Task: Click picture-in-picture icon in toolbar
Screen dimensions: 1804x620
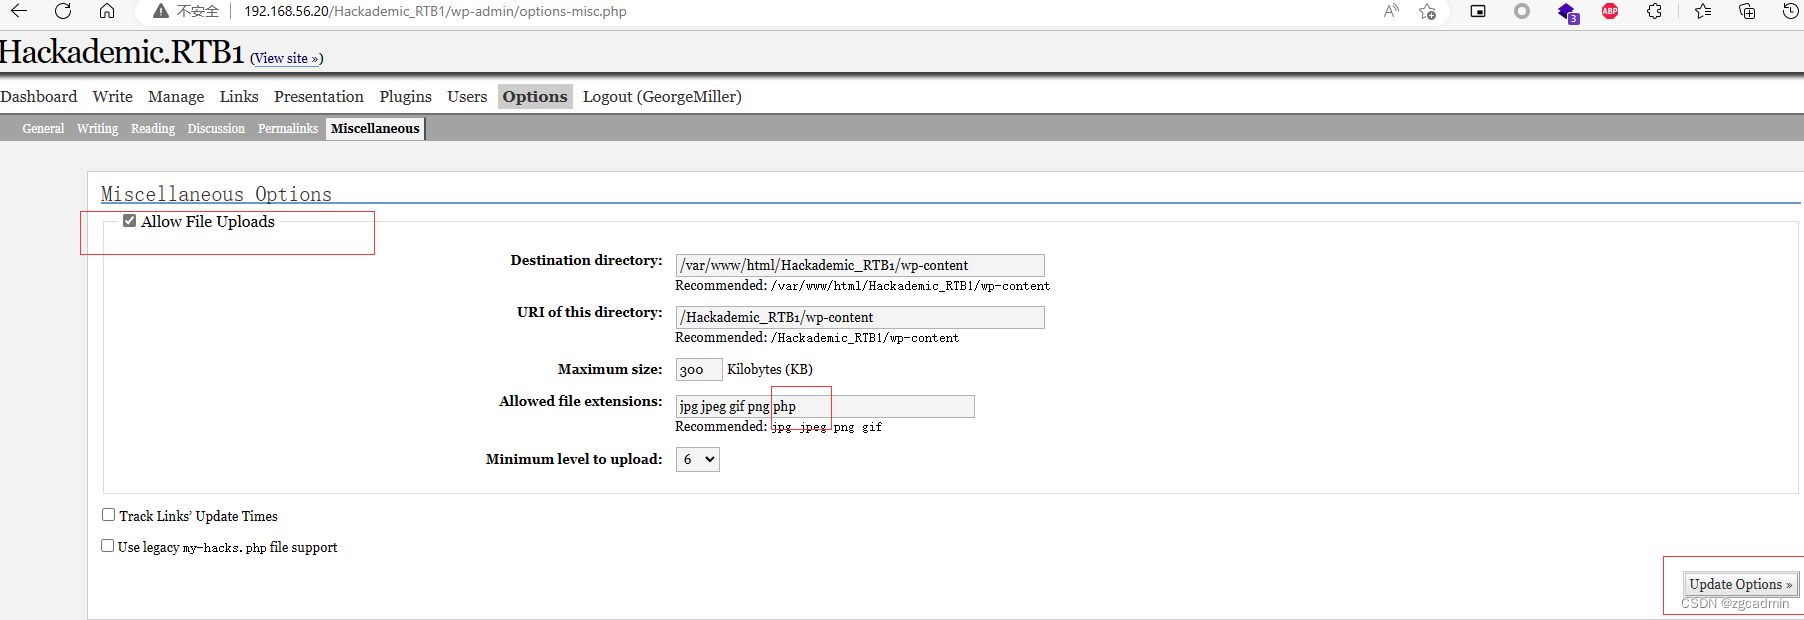Action: point(1478,11)
